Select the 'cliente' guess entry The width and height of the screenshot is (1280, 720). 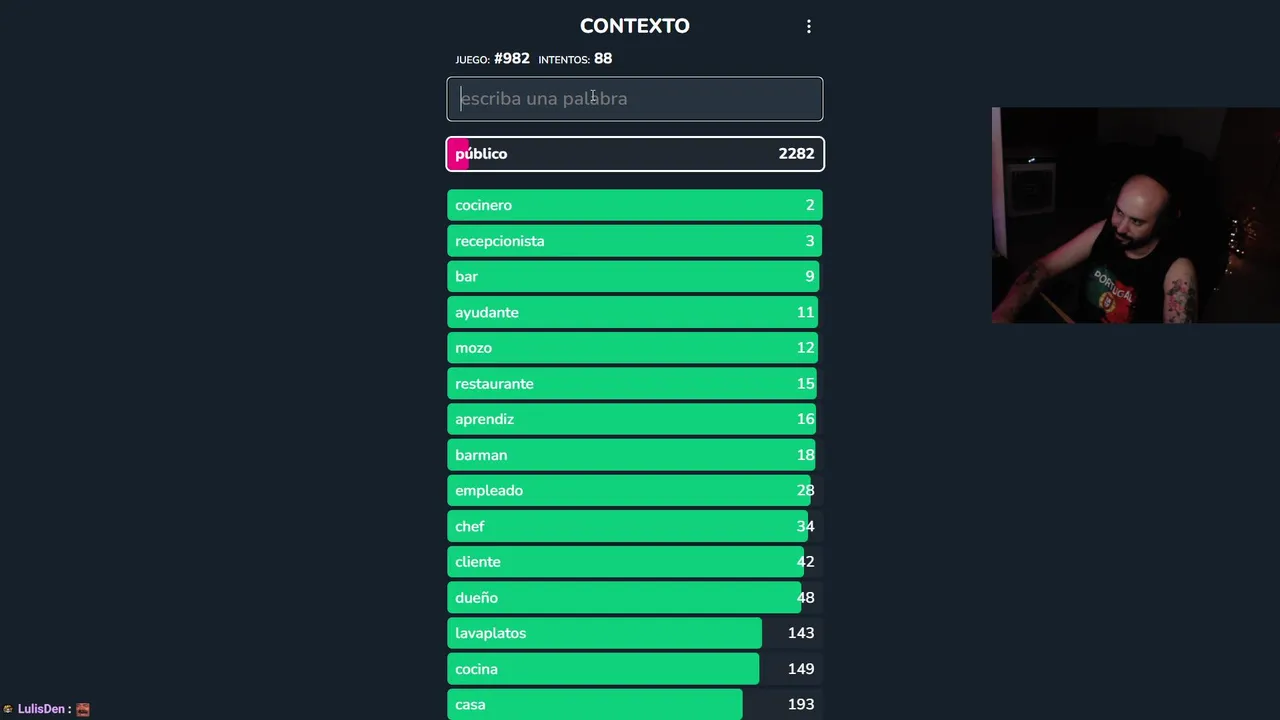[x=635, y=562]
